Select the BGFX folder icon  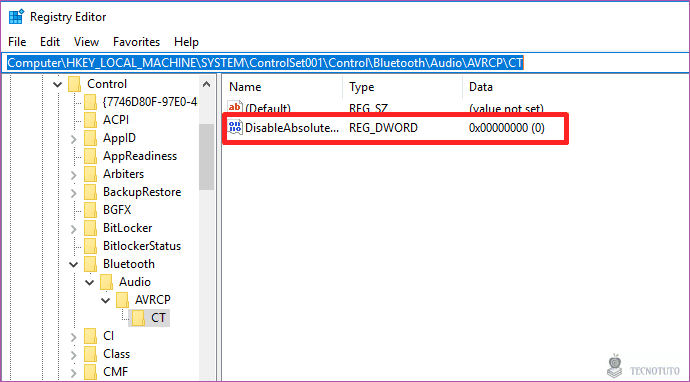(x=90, y=210)
